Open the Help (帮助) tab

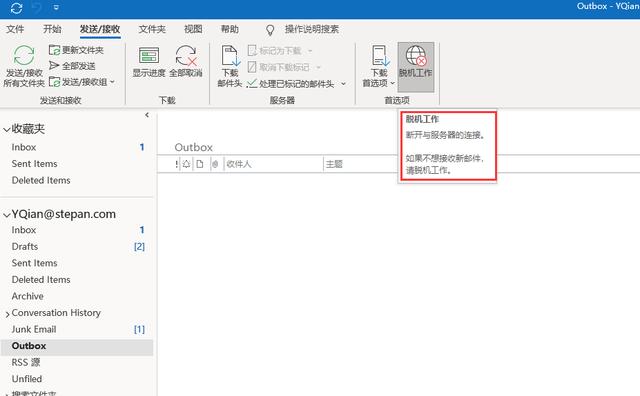click(x=230, y=29)
